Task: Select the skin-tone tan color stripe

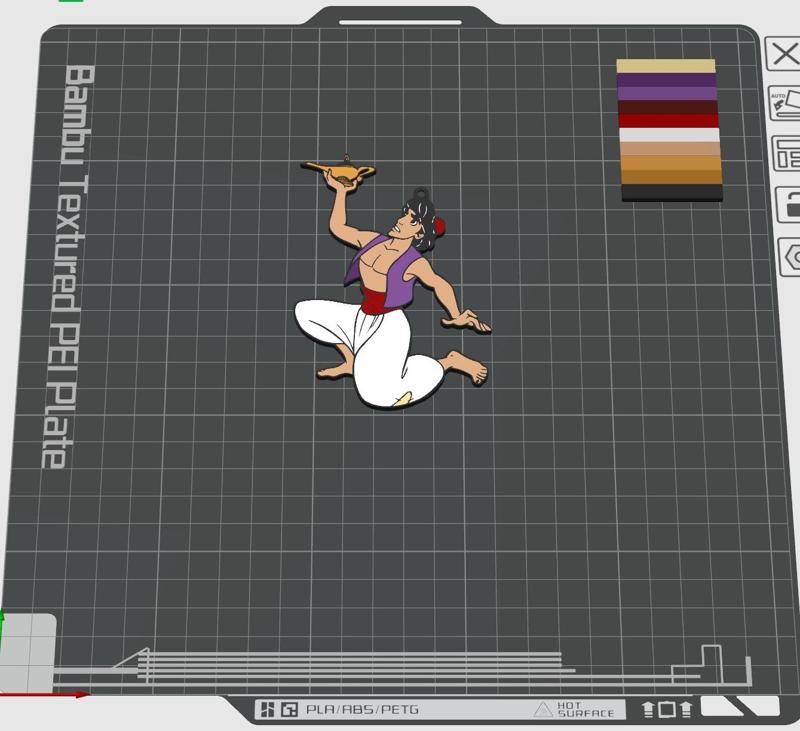Action: coord(670,148)
